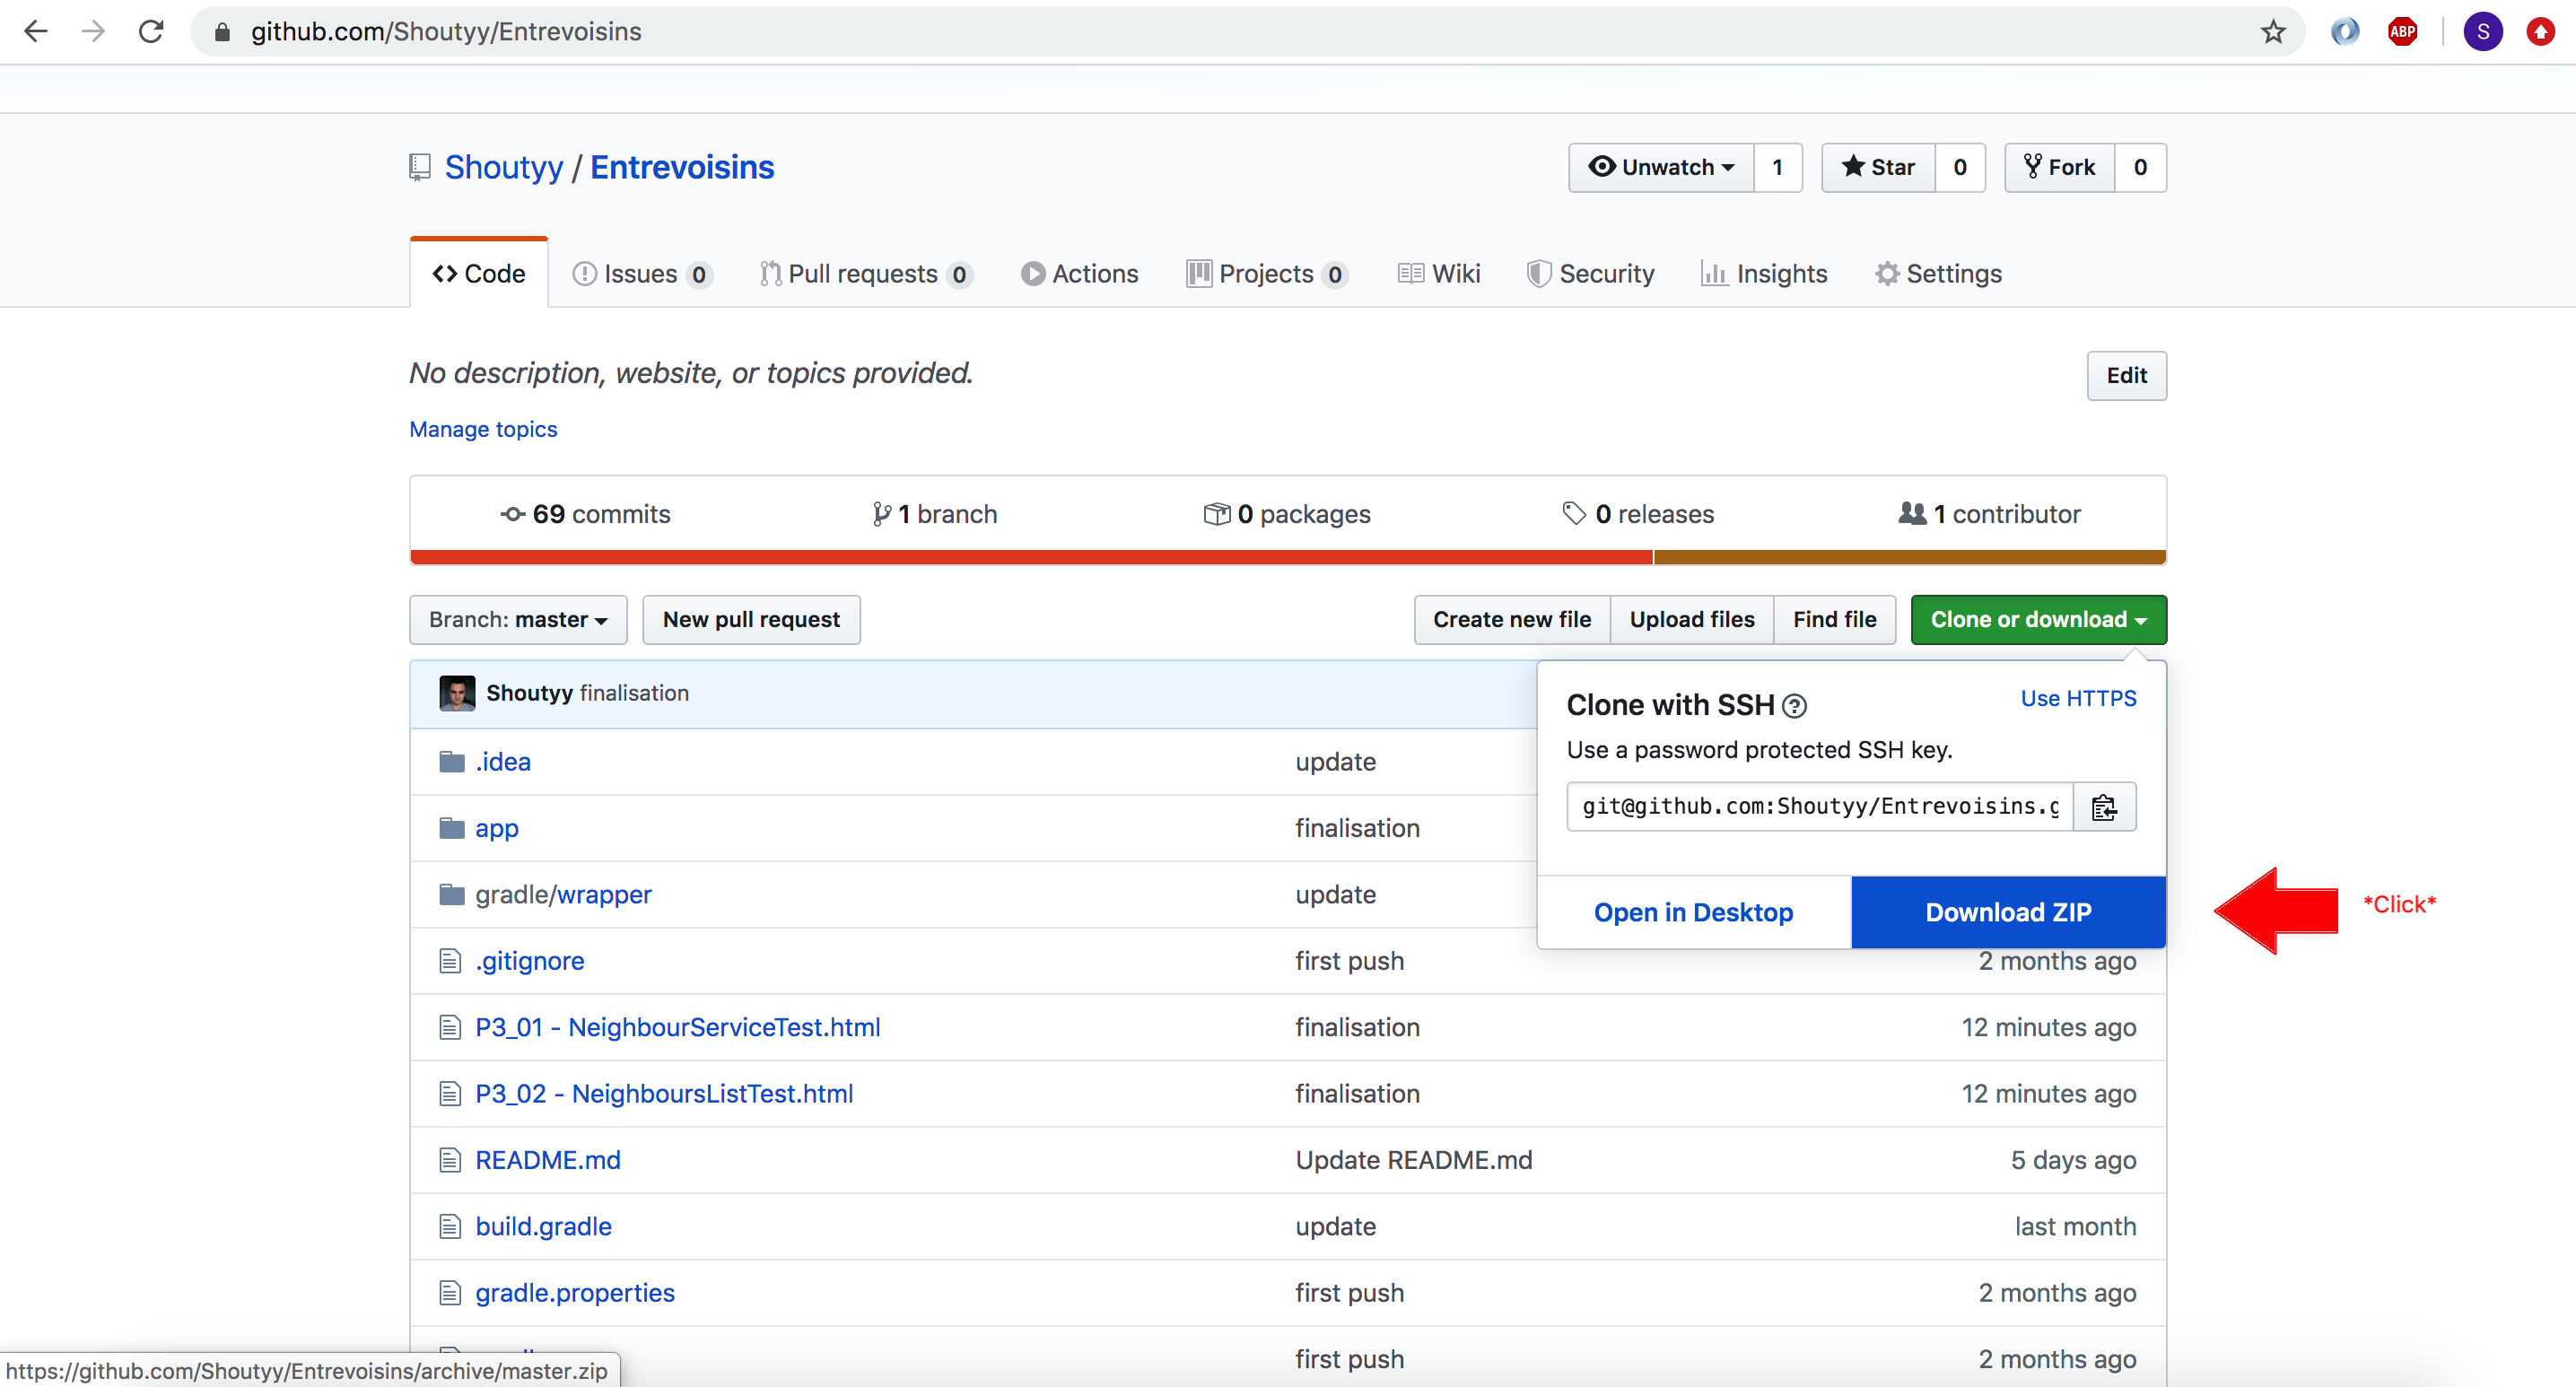Image resolution: width=2576 pixels, height=1387 pixels.
Task: Click the AdBlock Plus extension icon
Action: coord(2403,31)
